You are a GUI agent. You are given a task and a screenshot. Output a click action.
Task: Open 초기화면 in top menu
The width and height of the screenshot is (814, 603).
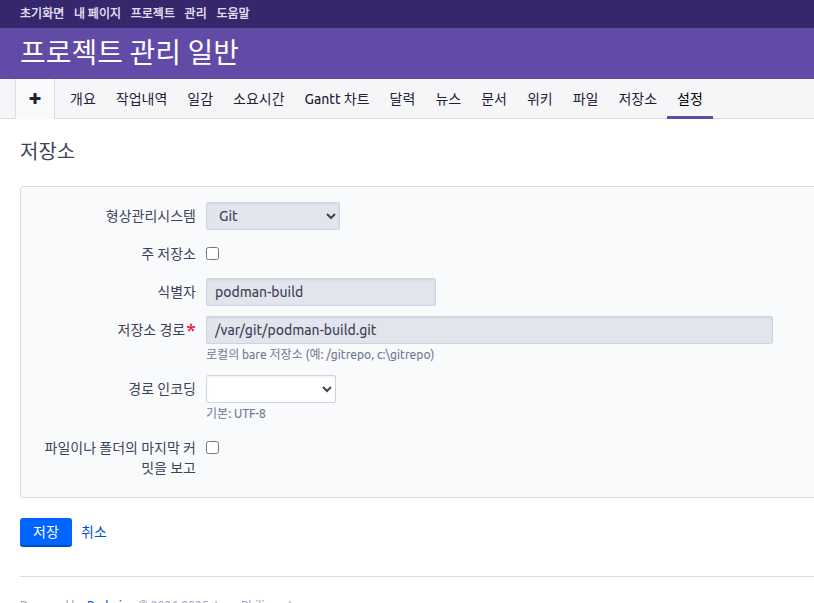tap(42, 14)
